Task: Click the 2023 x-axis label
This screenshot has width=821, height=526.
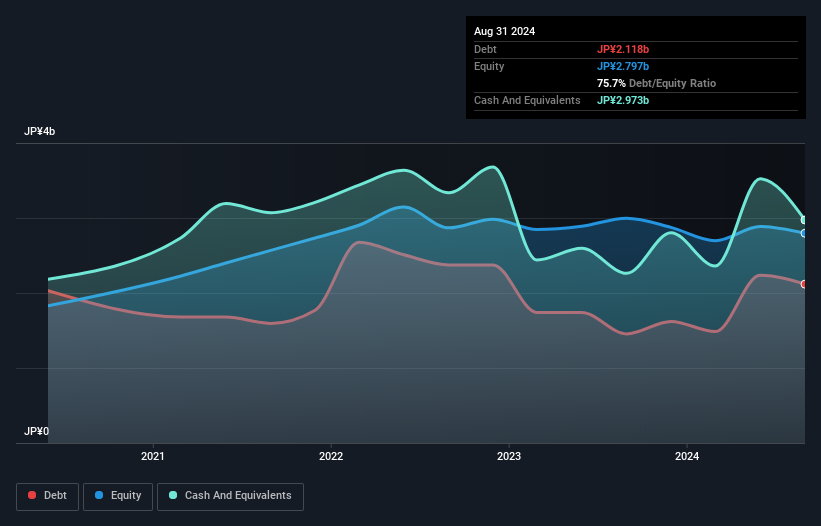Action: pos(509,456)
